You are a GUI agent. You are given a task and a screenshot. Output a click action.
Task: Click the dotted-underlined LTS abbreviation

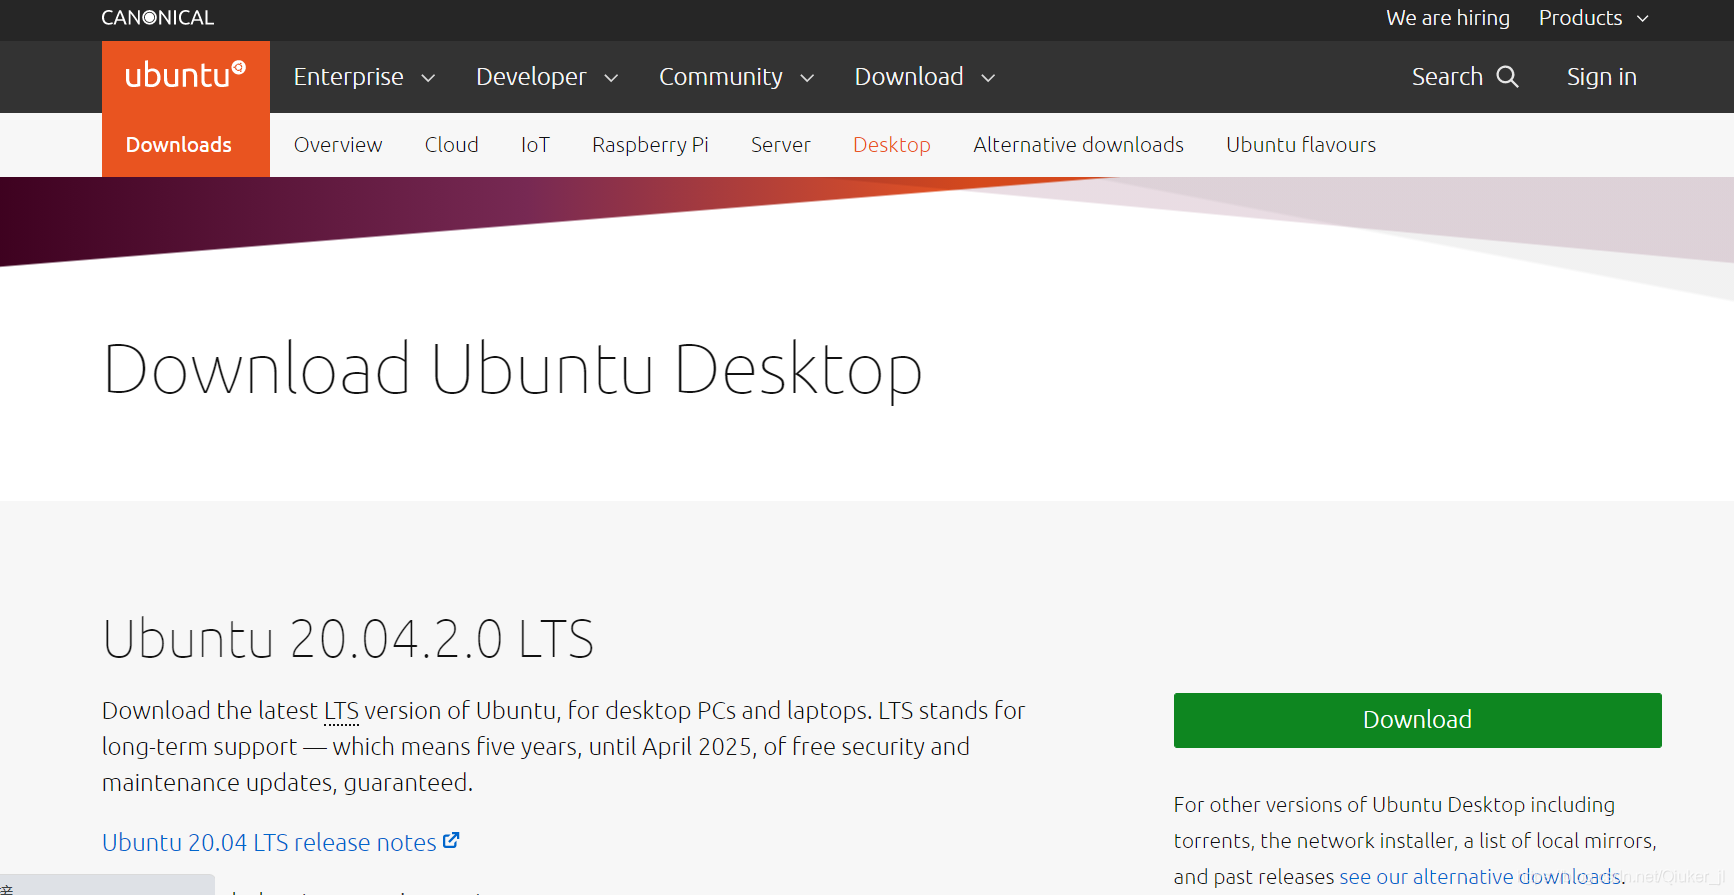point(341,711)
